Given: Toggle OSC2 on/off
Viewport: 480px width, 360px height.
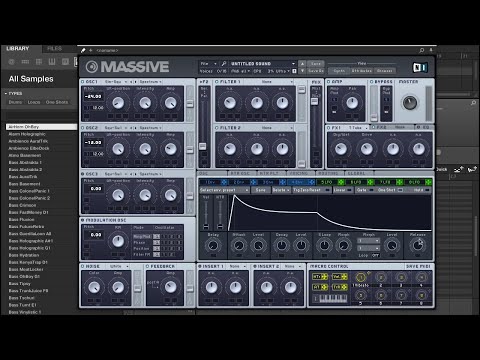Looking at the screenshot, I should point(83,128).
